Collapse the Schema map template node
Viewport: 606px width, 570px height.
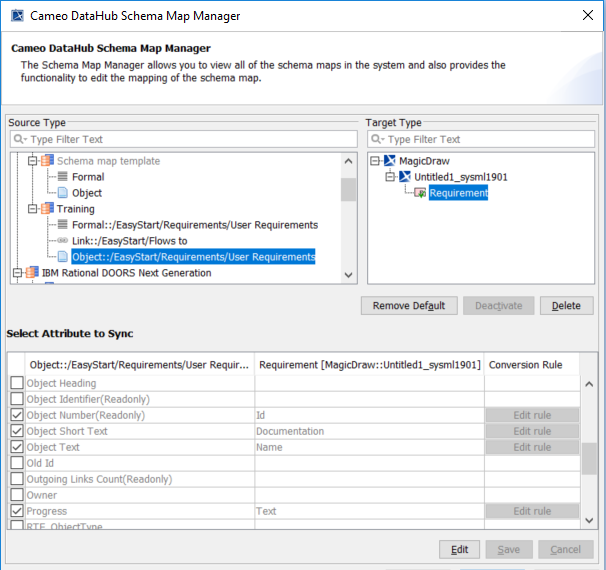click(32, 161)
